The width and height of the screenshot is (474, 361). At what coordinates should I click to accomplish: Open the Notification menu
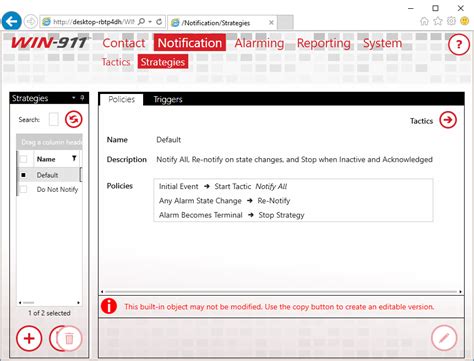coord(190,43)
